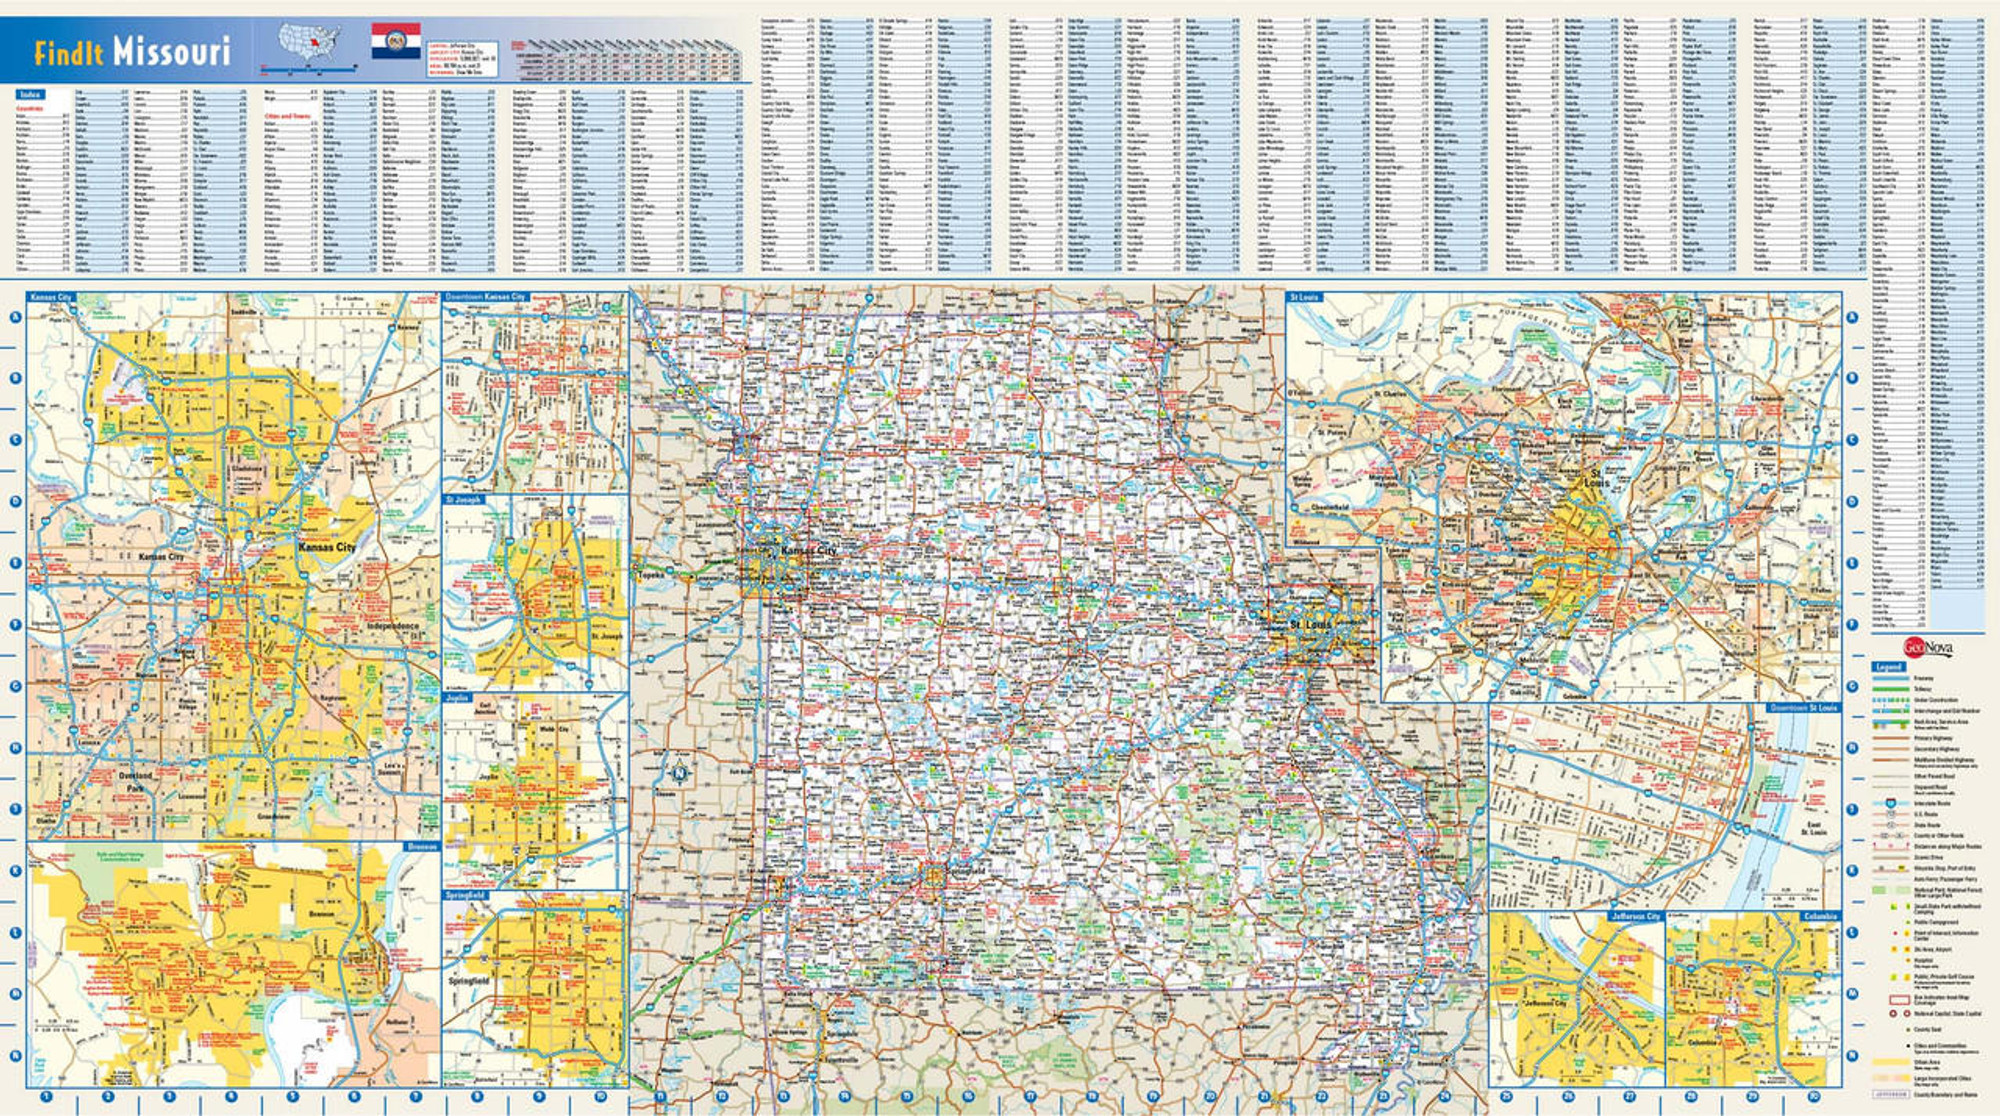This screenshot has height=1116, width=2000.
Task: Click the red Counties heading in the index
Action: [x=30, y=108]
